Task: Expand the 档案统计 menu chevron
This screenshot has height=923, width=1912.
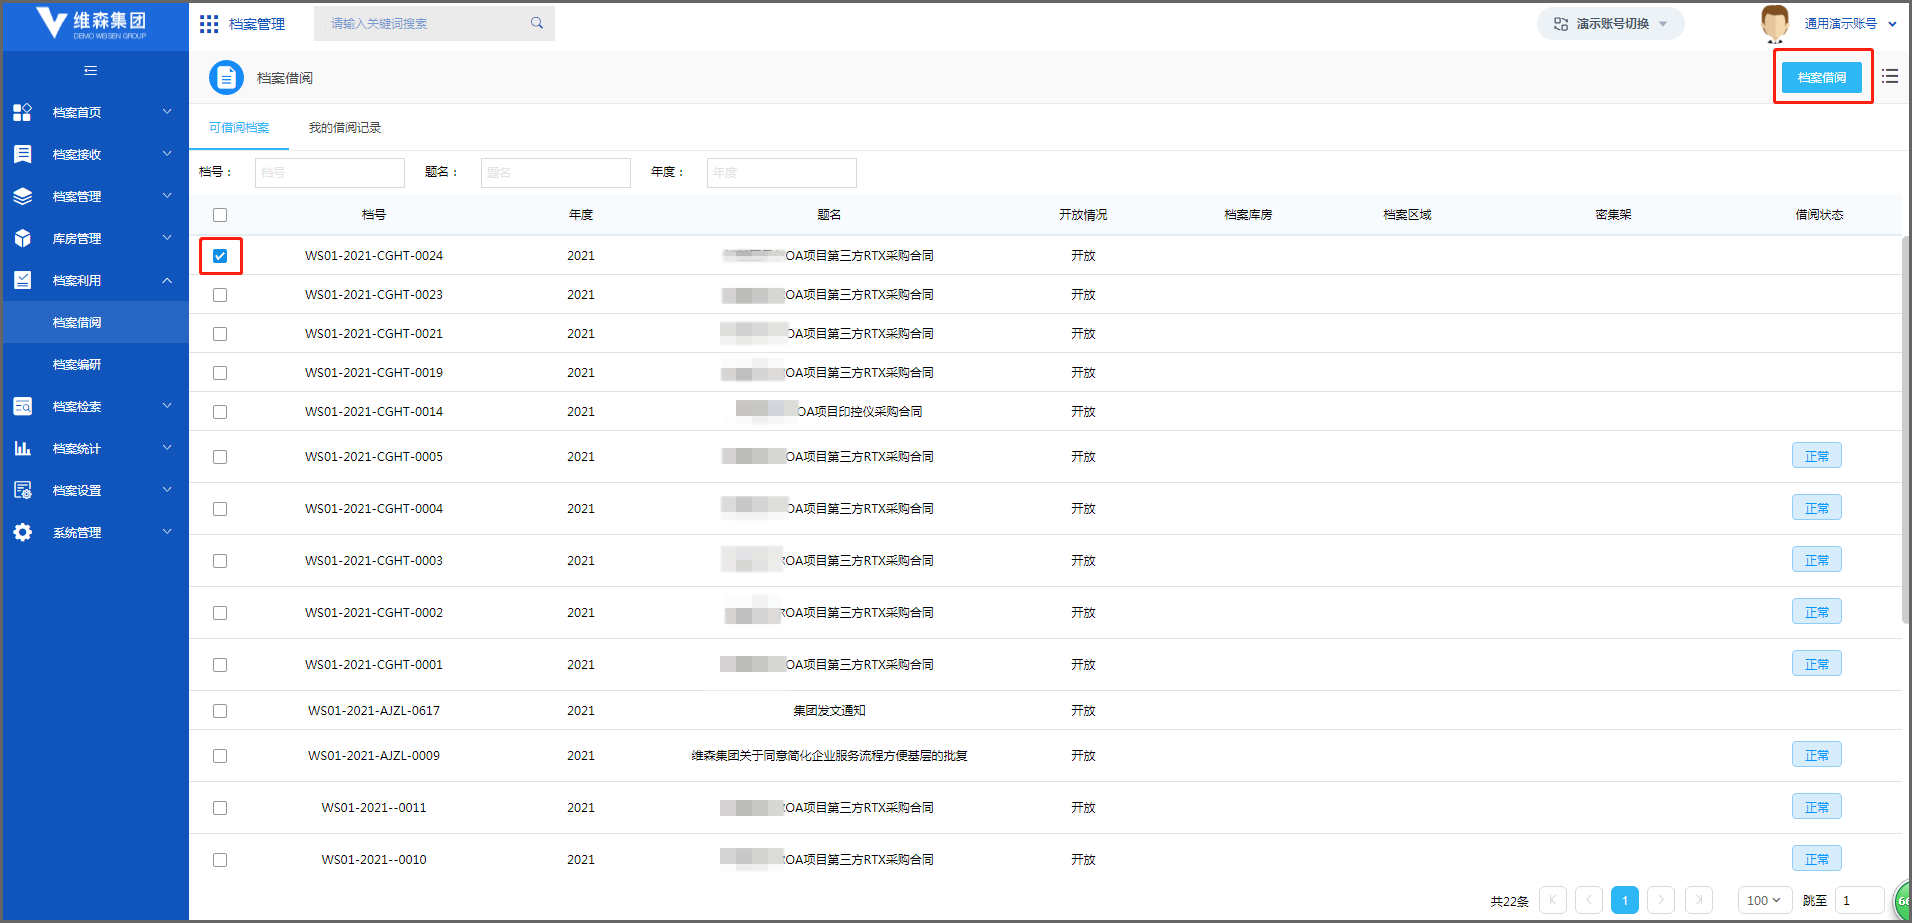Action: 167,448
